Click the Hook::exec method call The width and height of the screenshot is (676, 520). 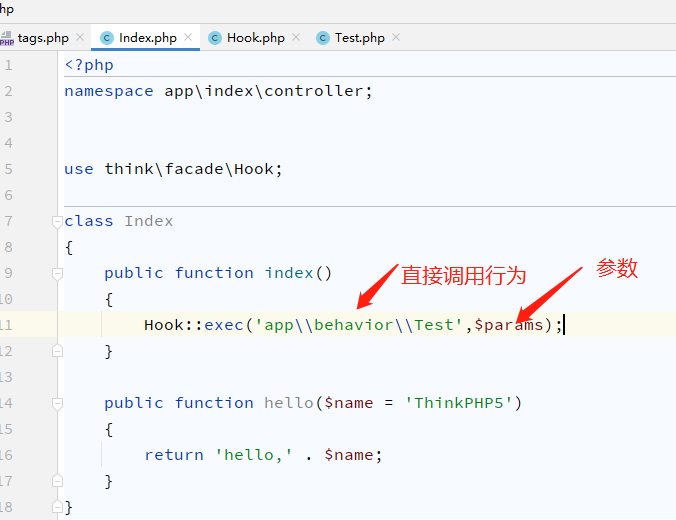tap(228, 325)
